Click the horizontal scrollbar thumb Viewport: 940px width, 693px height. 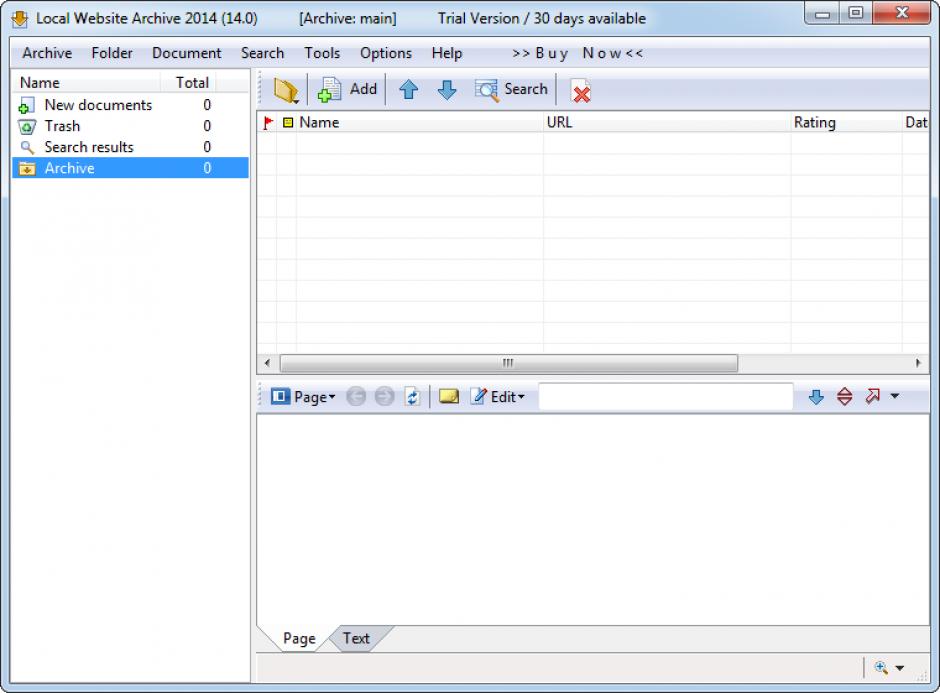[508, 363]
